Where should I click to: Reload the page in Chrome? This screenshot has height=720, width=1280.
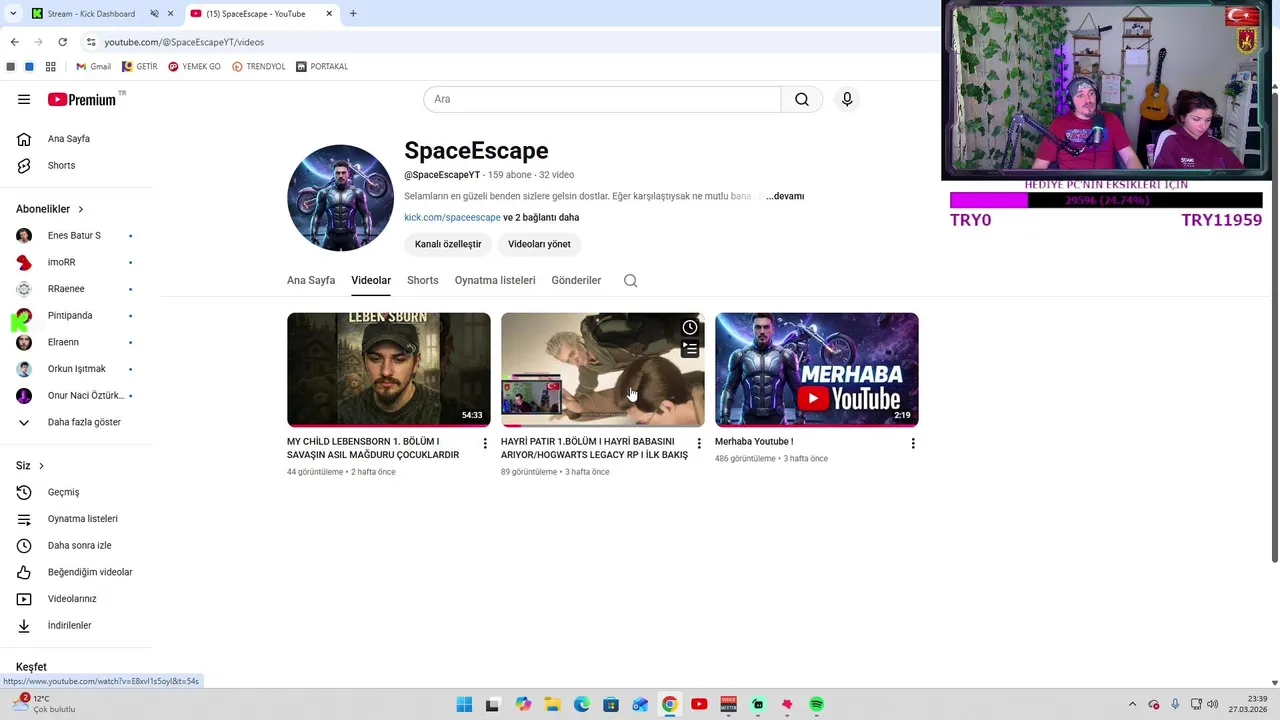point(62,42)
